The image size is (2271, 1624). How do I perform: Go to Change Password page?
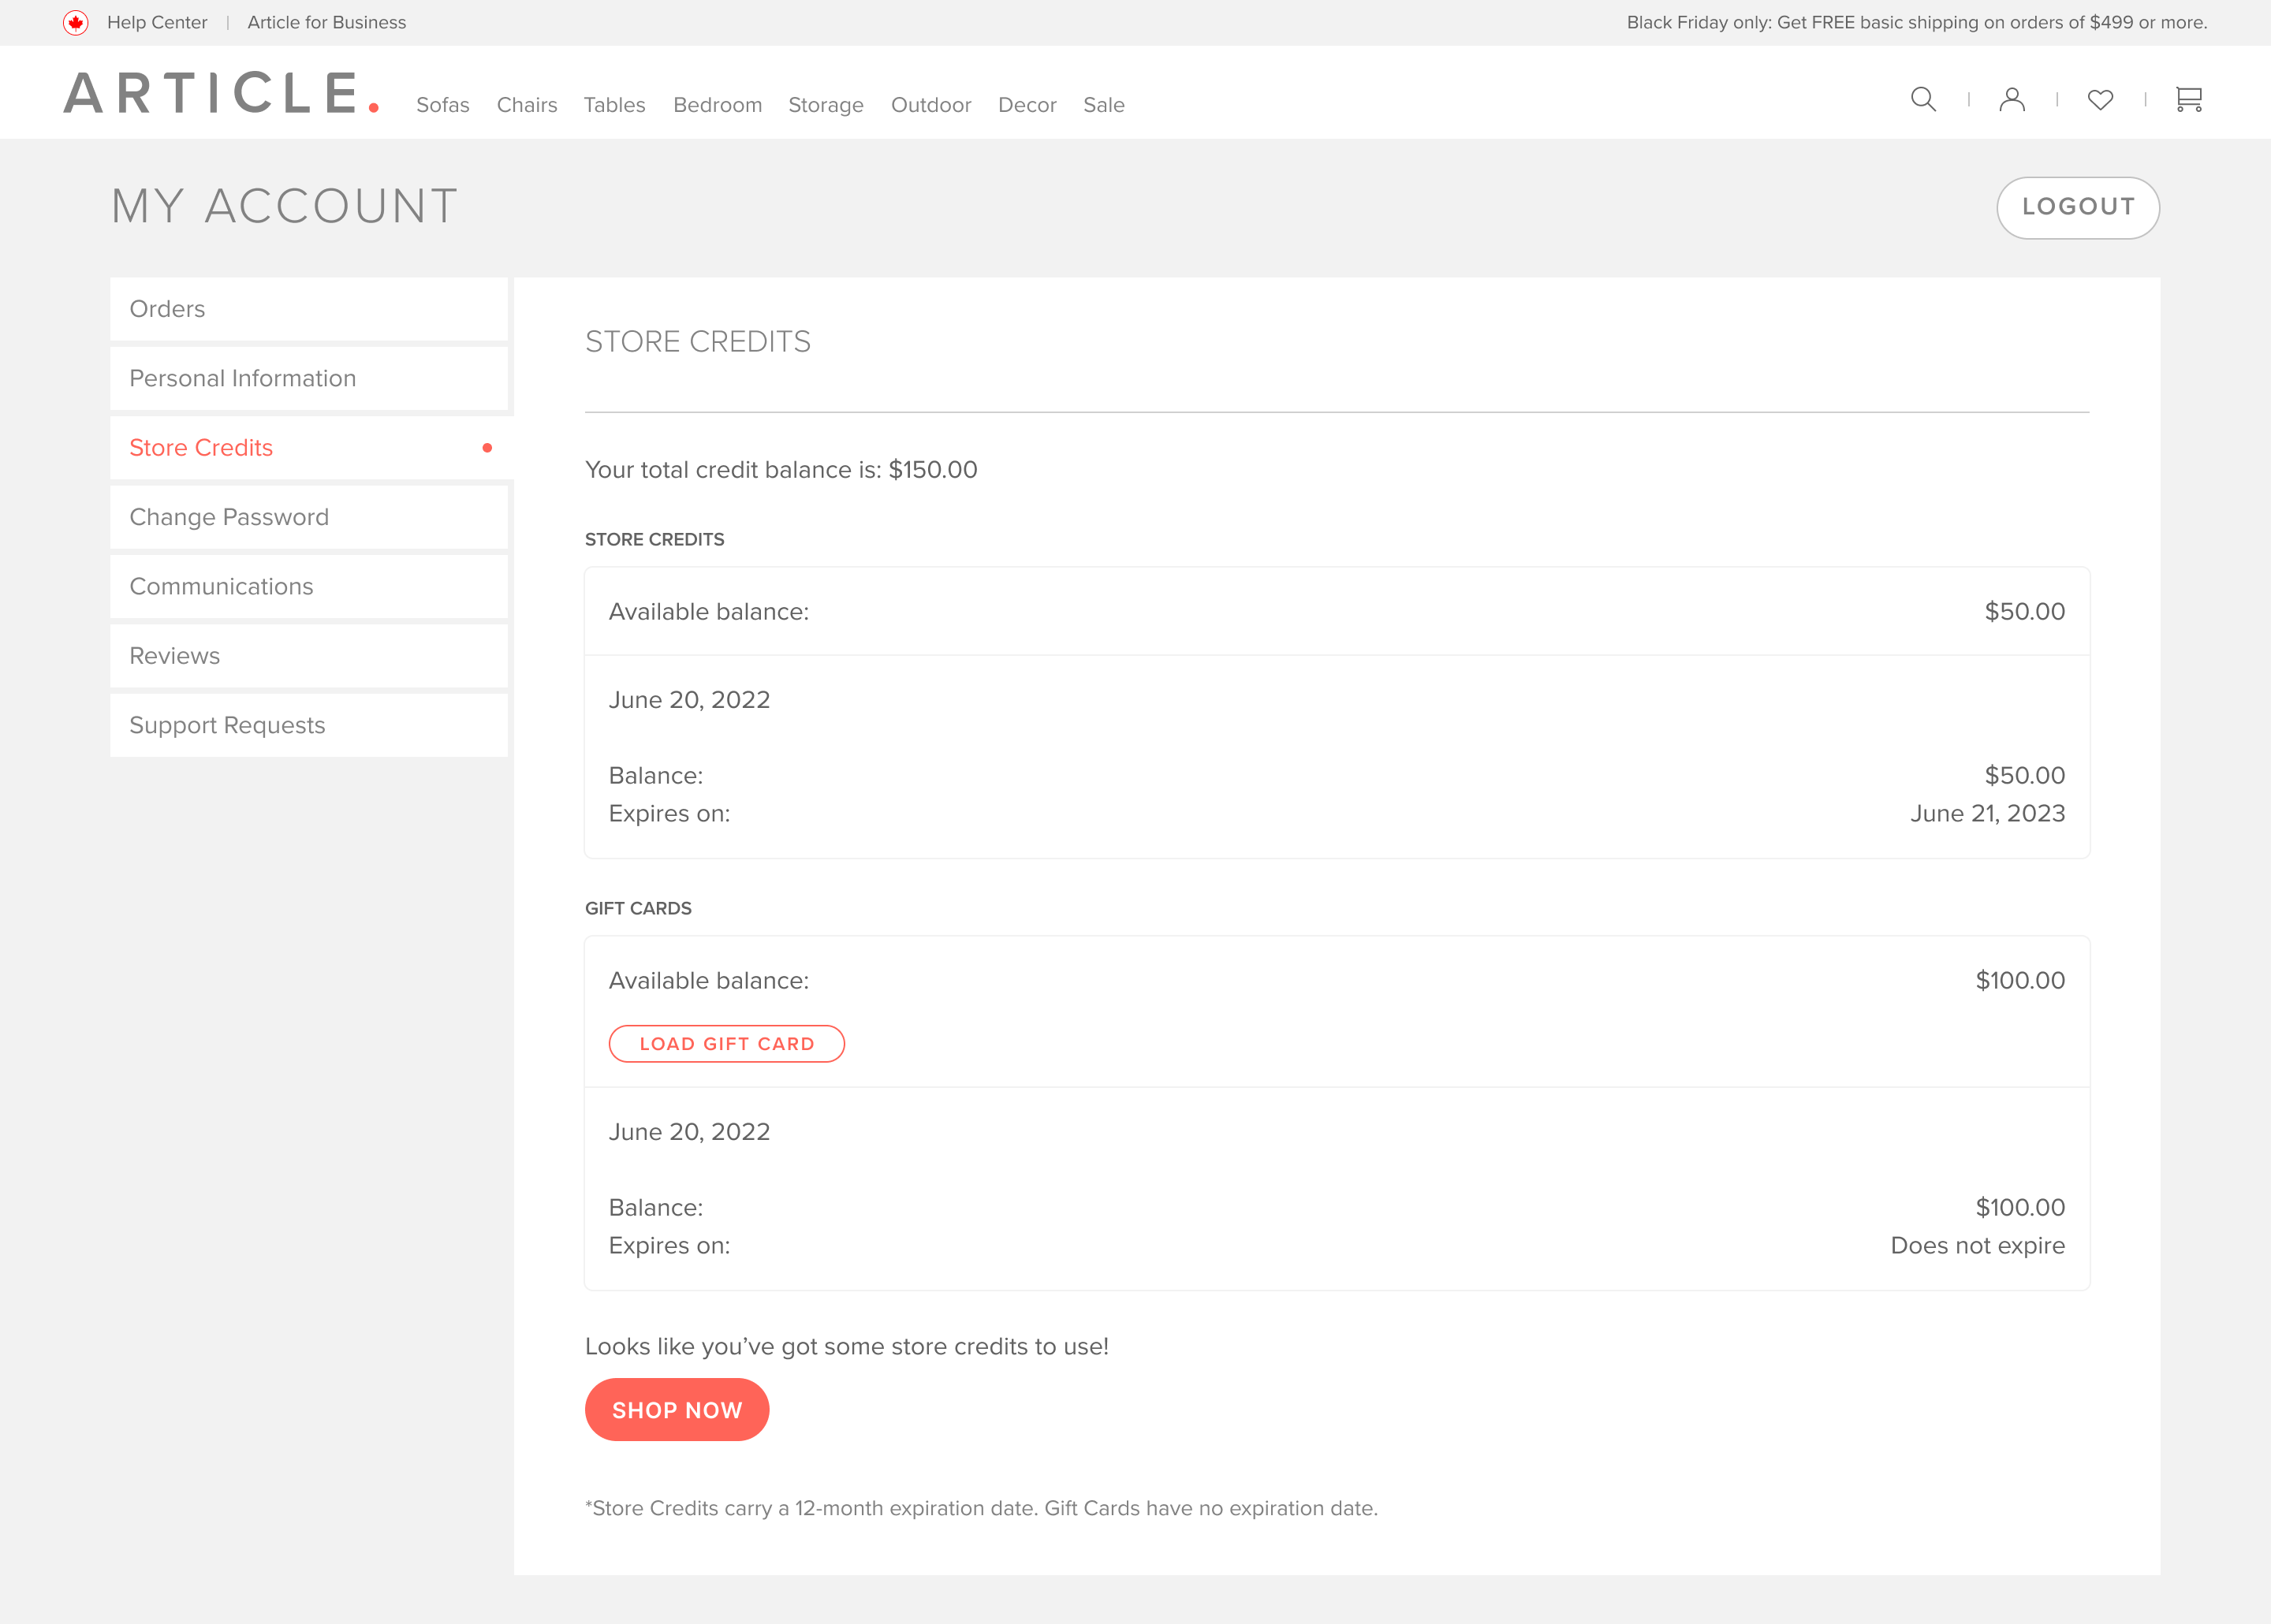pyautogui.click(x=309, y=517)
